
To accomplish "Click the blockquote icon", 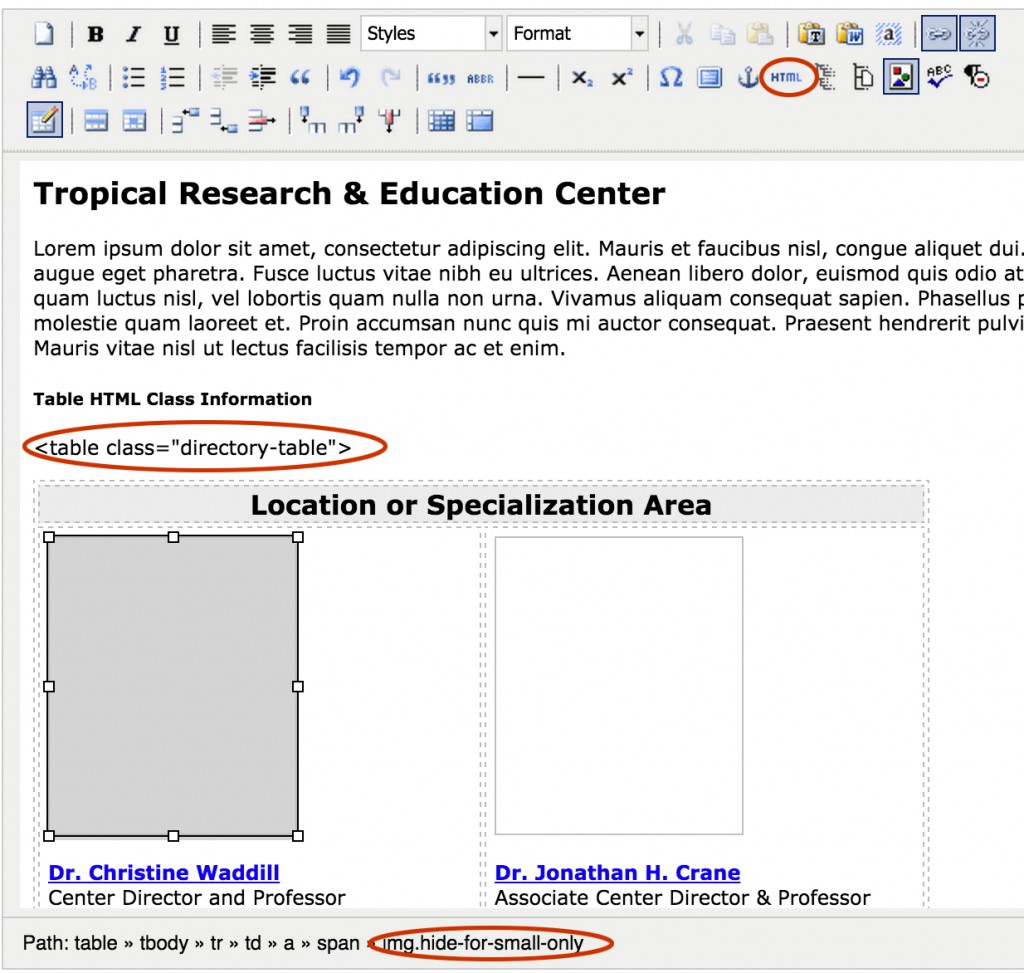I will point(300,78).
